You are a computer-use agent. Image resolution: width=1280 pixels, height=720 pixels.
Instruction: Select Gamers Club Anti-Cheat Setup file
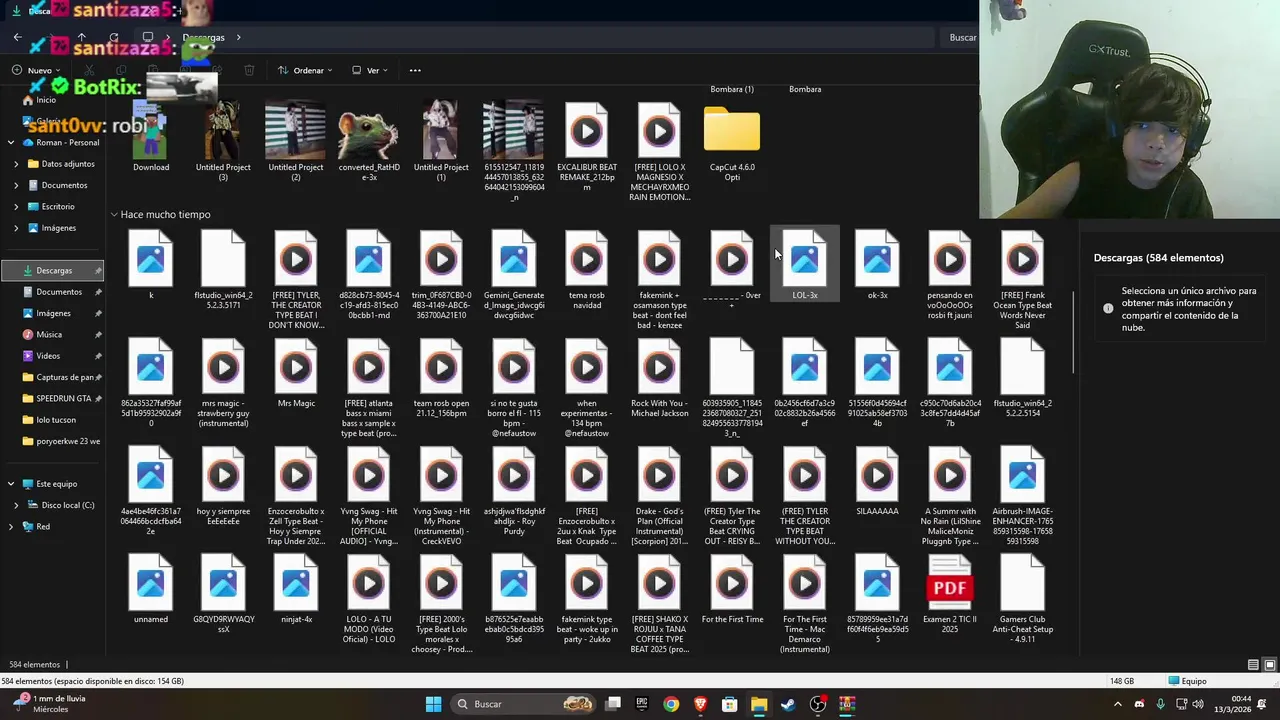pyautogui.click(x=1022, y=599)
